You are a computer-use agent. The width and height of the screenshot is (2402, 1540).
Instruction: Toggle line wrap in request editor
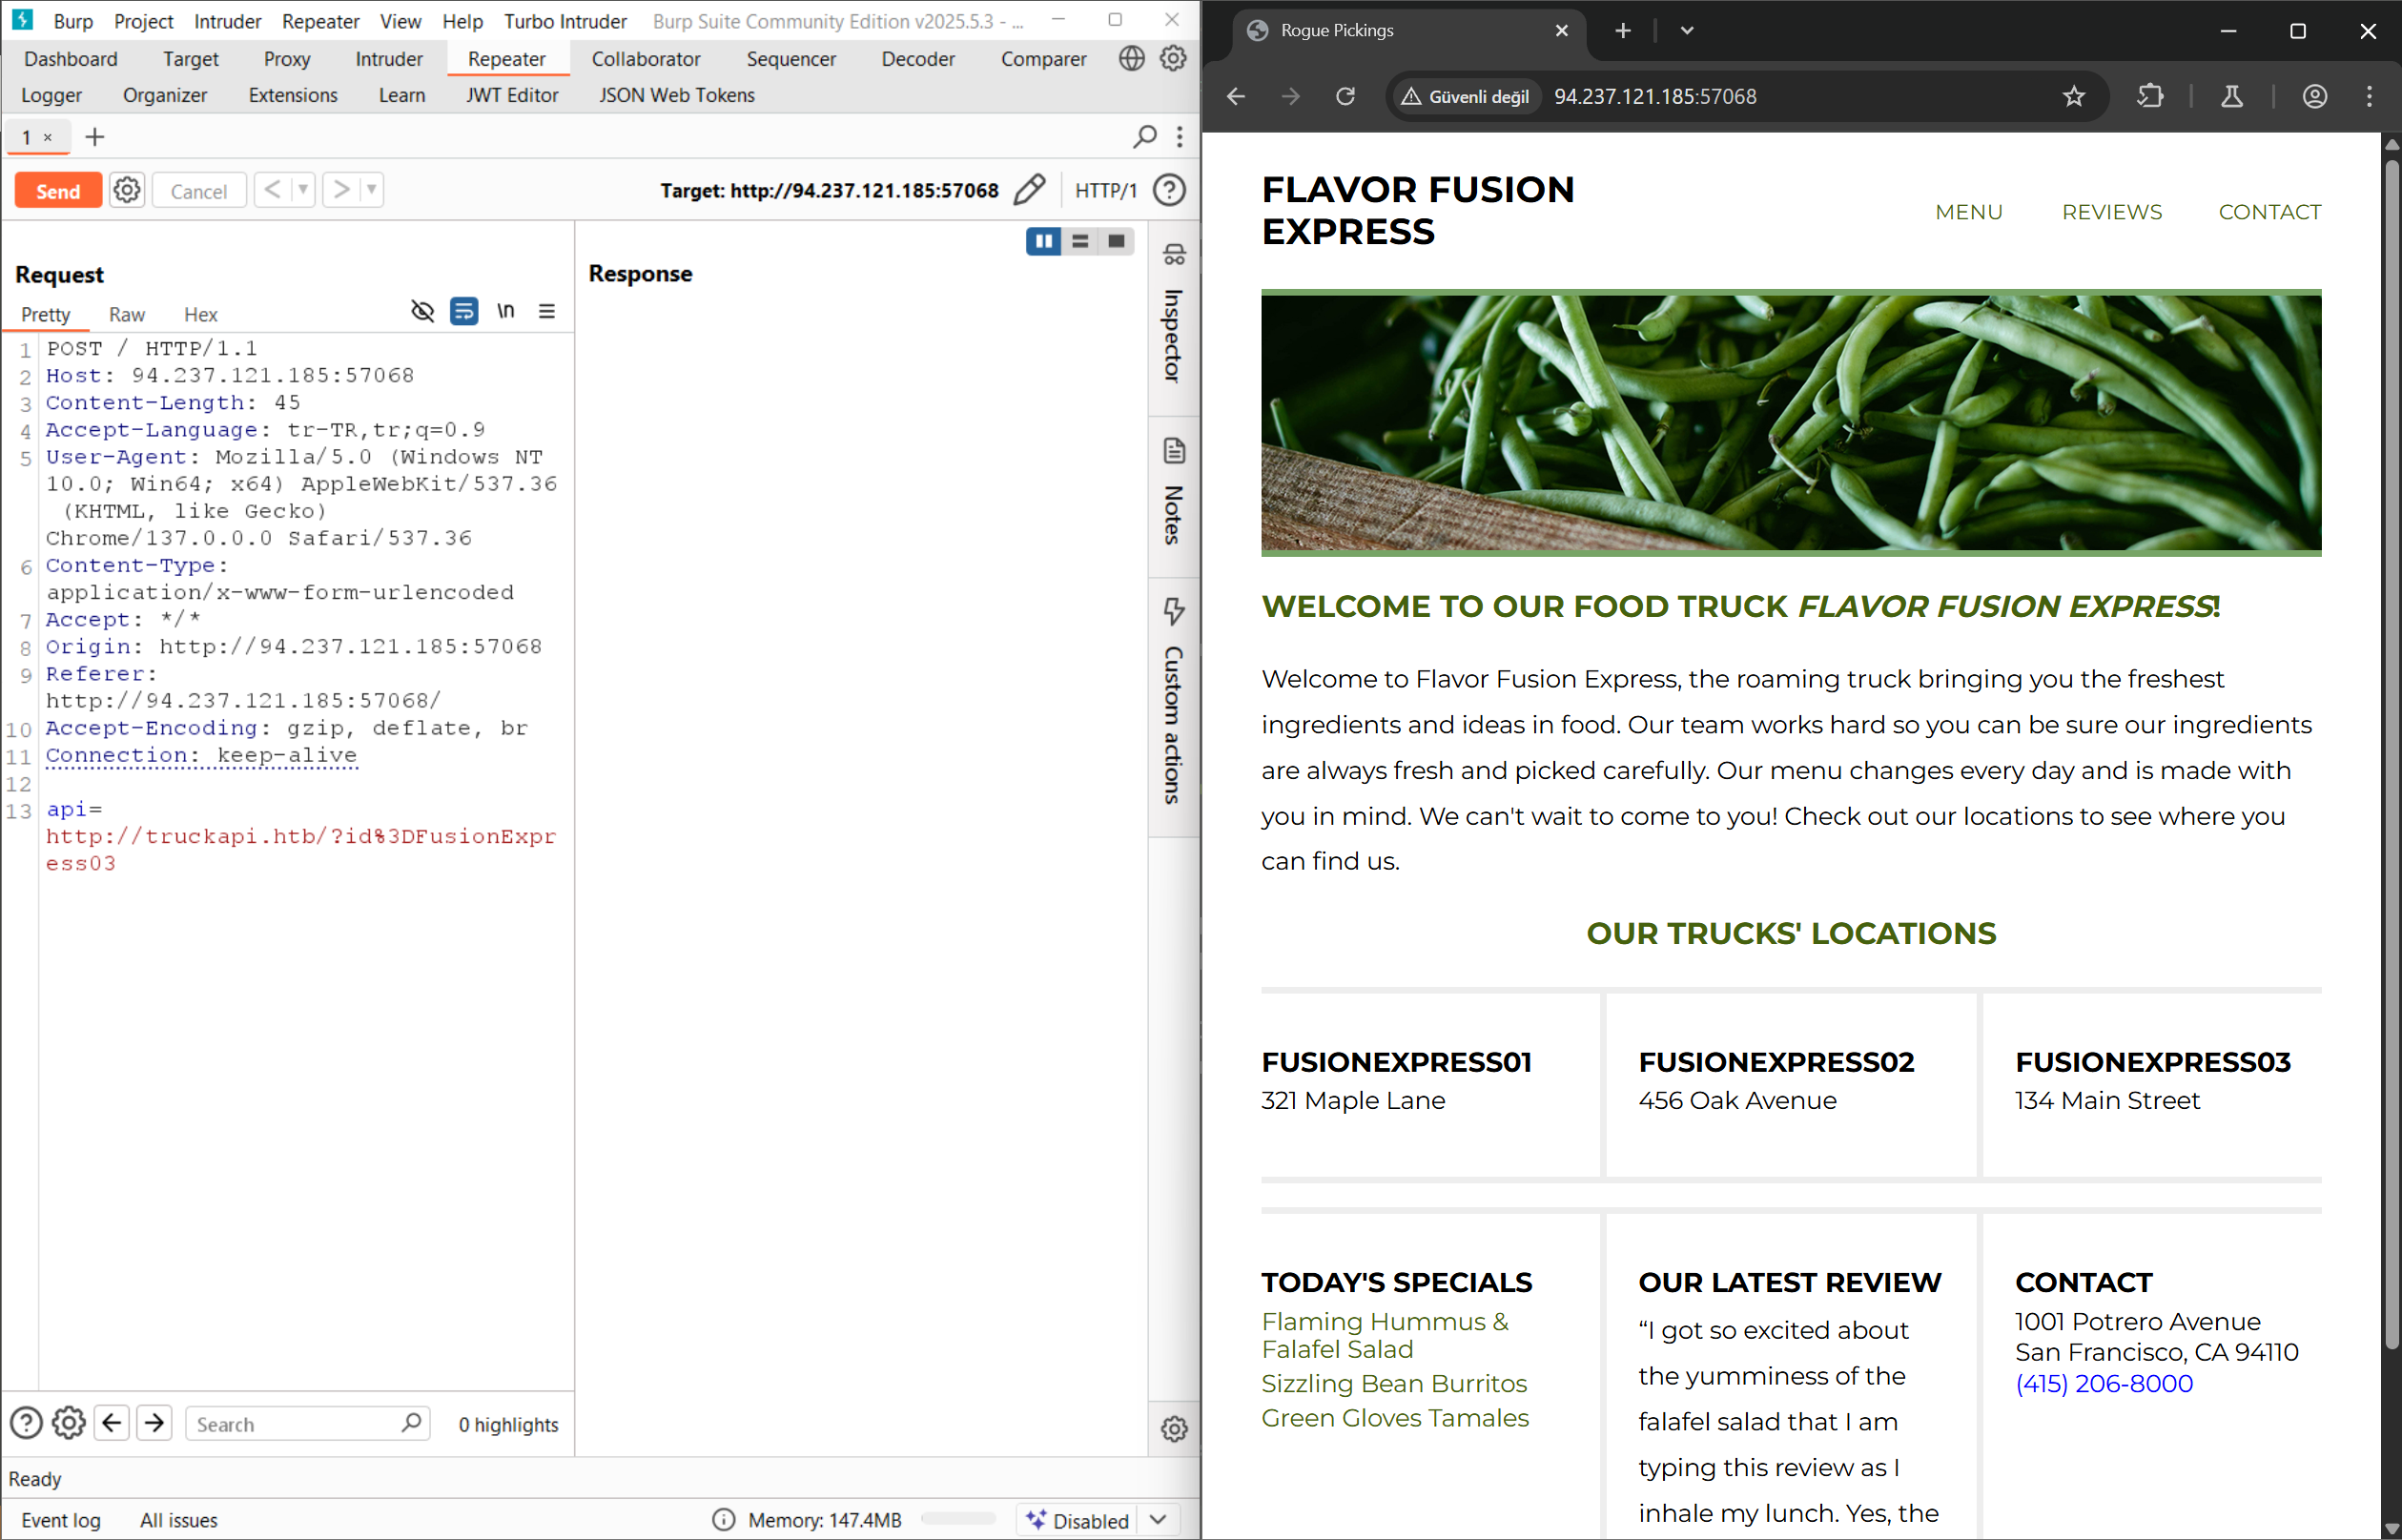pyautogui.click(x=464, y=312)
